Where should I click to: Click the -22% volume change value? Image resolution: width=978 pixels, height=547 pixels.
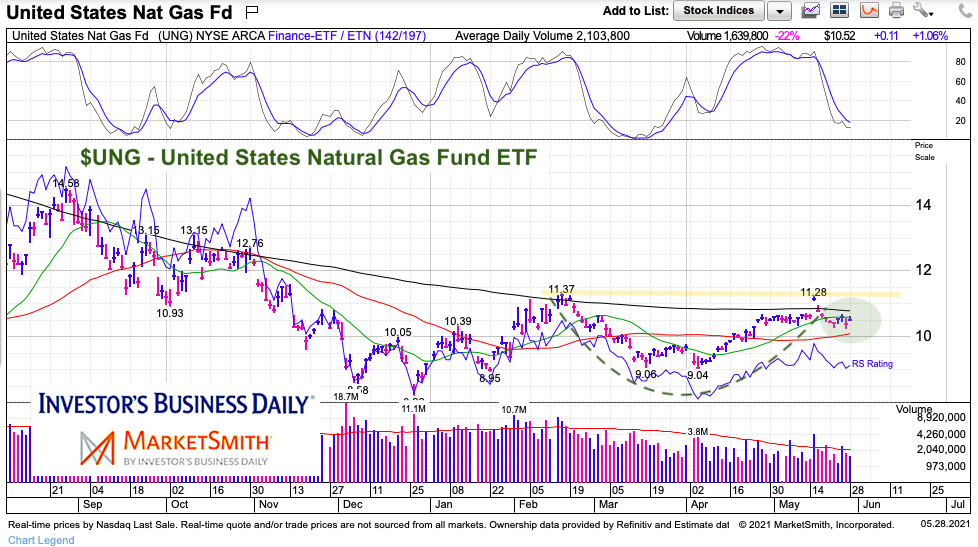click(x=787, y=36)
